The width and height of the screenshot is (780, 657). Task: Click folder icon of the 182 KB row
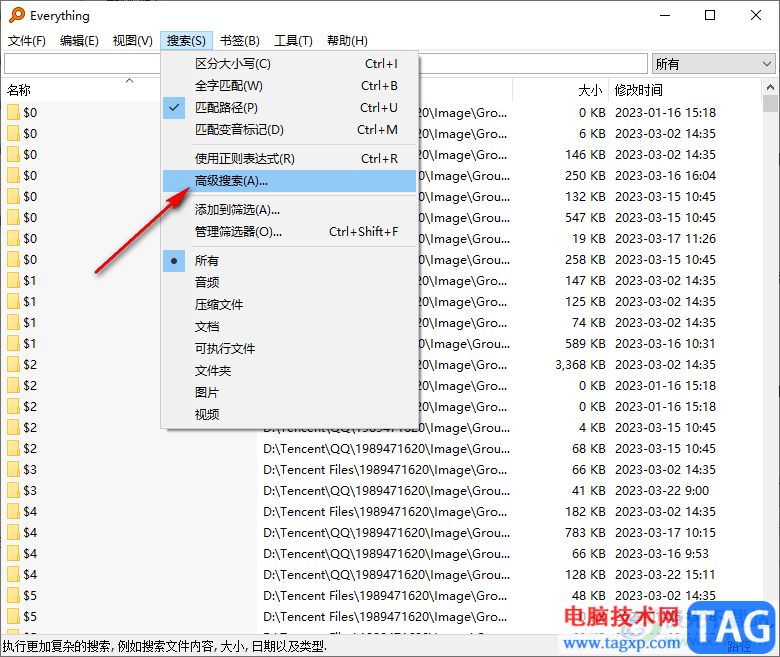[13, 511]
